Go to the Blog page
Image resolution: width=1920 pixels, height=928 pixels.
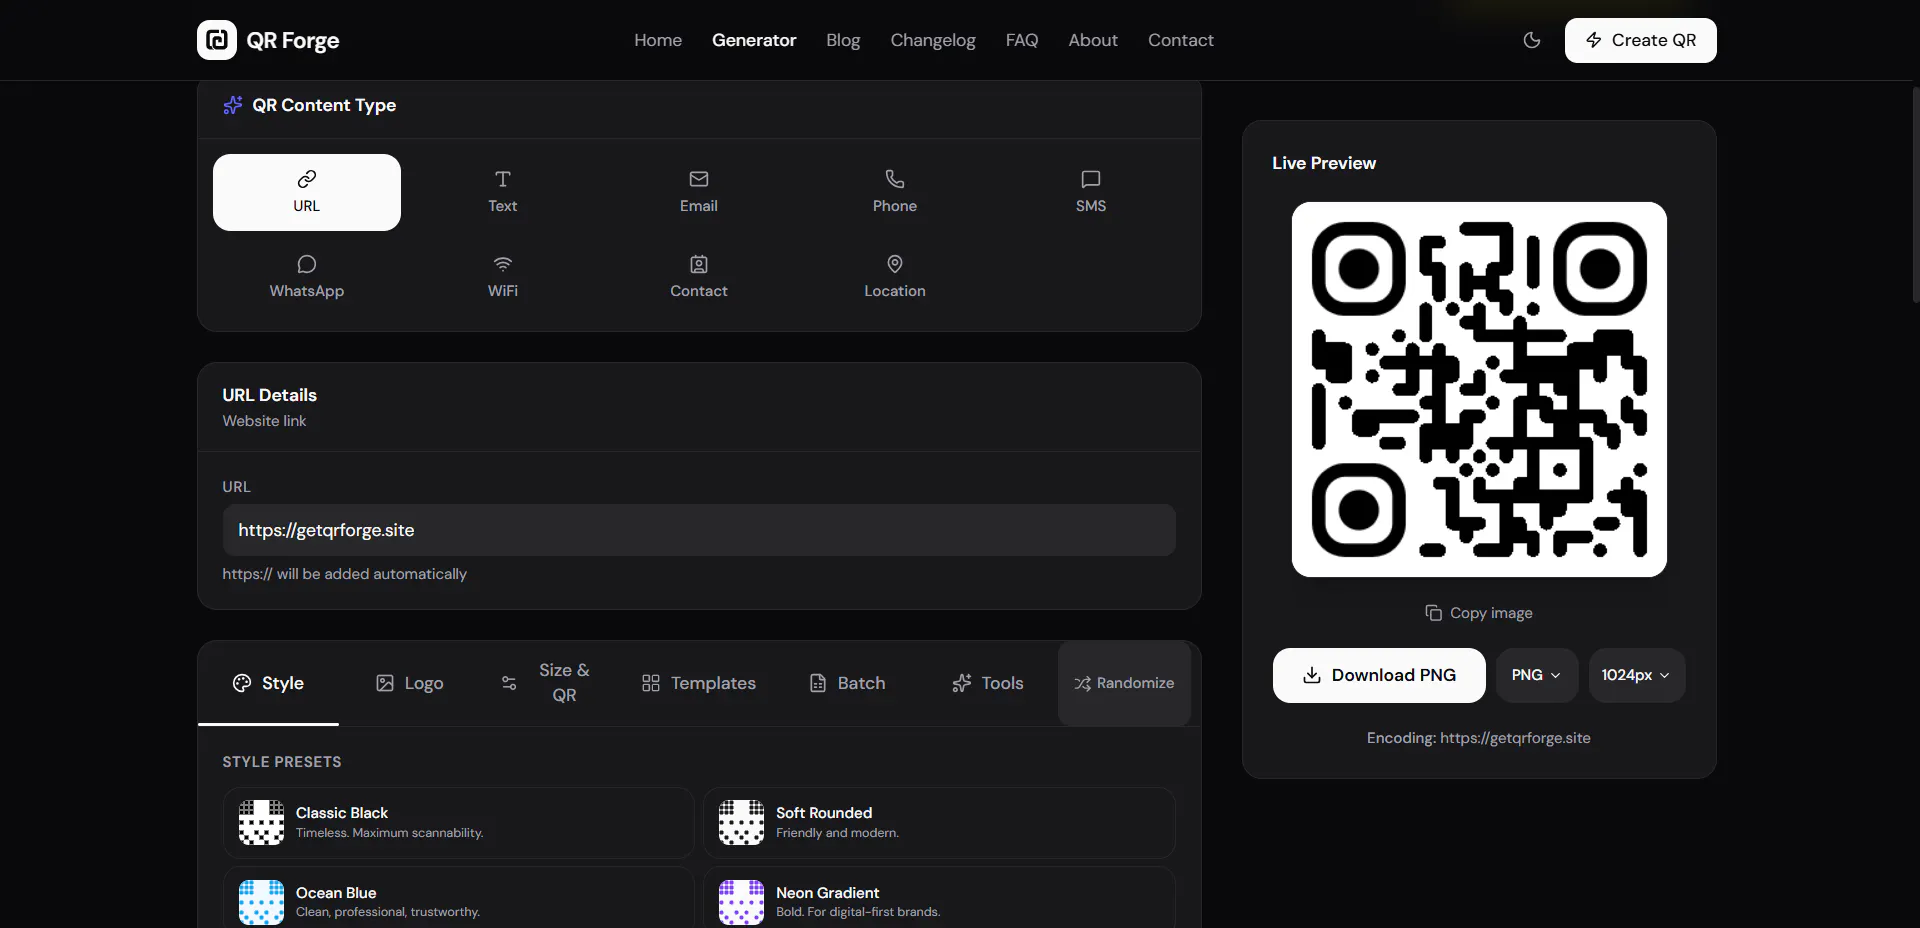[843, 40]
